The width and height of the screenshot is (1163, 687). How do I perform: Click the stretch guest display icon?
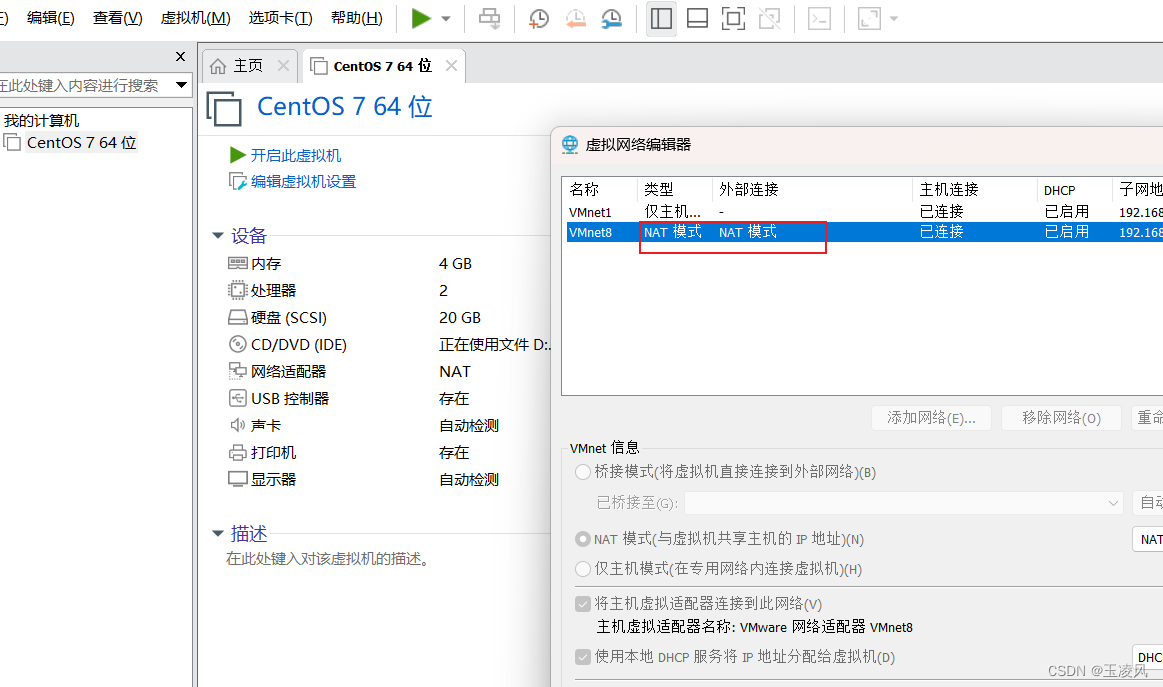click(869, 19)
